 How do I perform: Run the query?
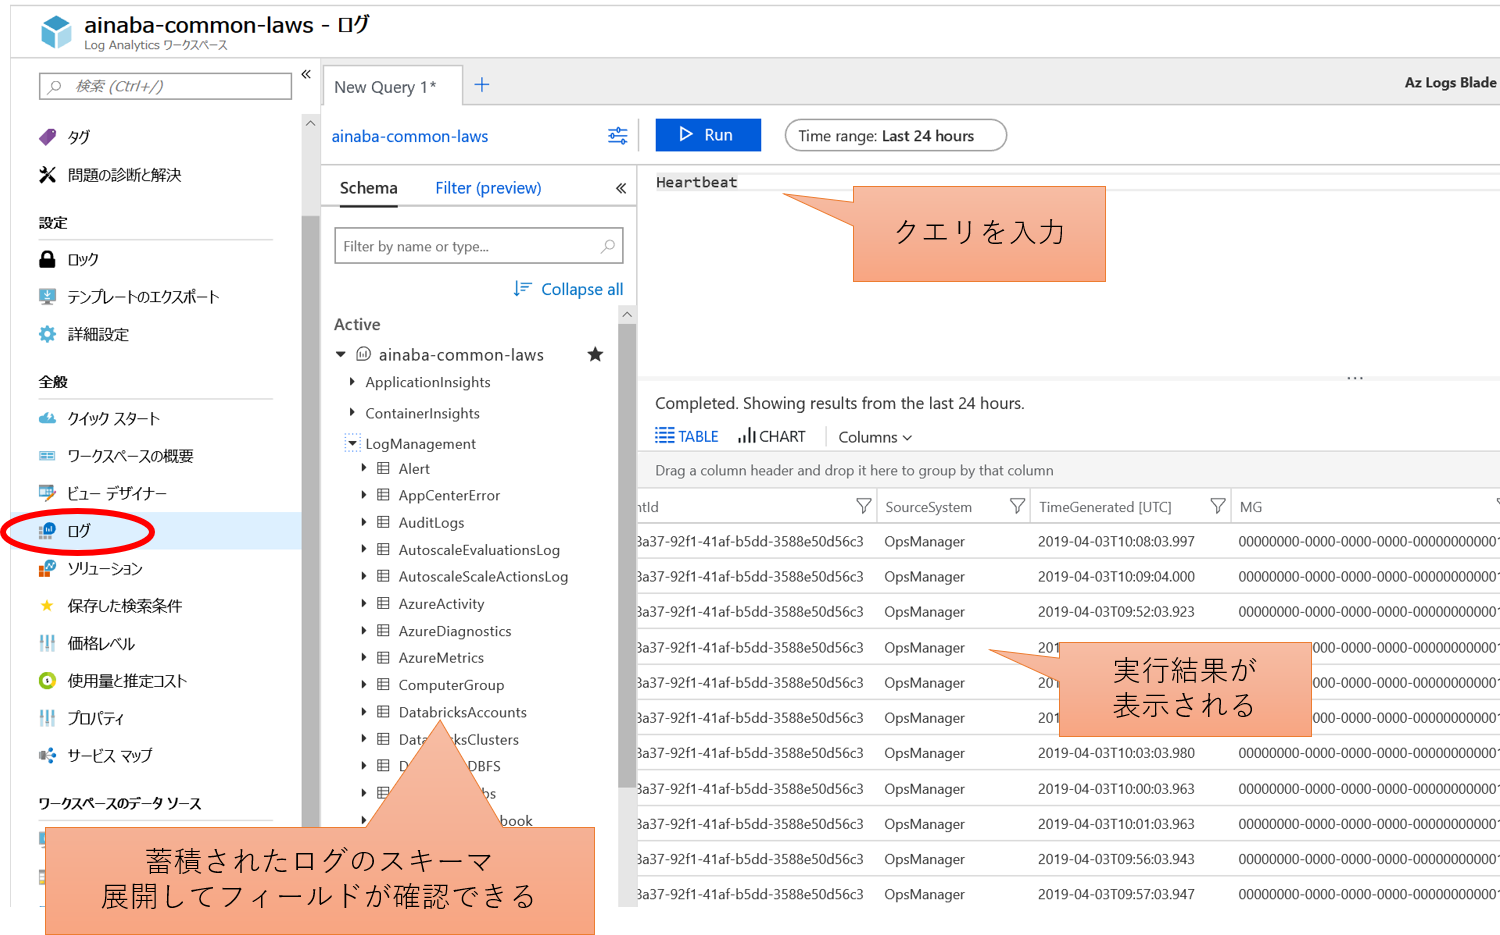[x=708, y=135]
